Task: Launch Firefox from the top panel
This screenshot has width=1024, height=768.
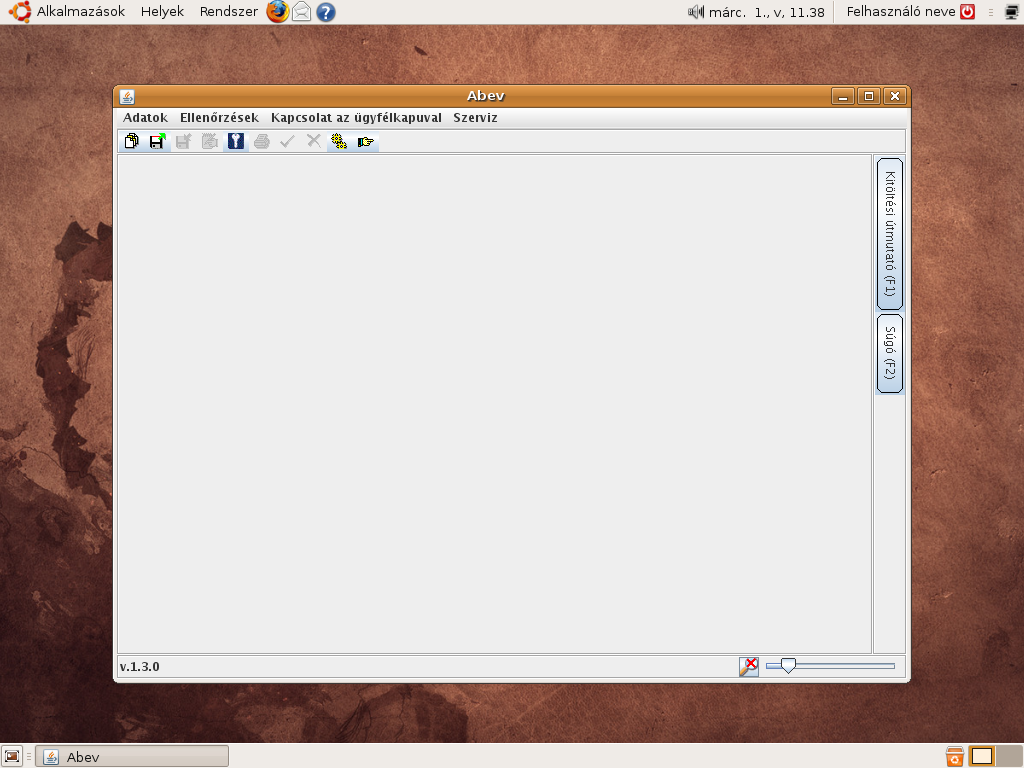Action: (x=278, y=12)
